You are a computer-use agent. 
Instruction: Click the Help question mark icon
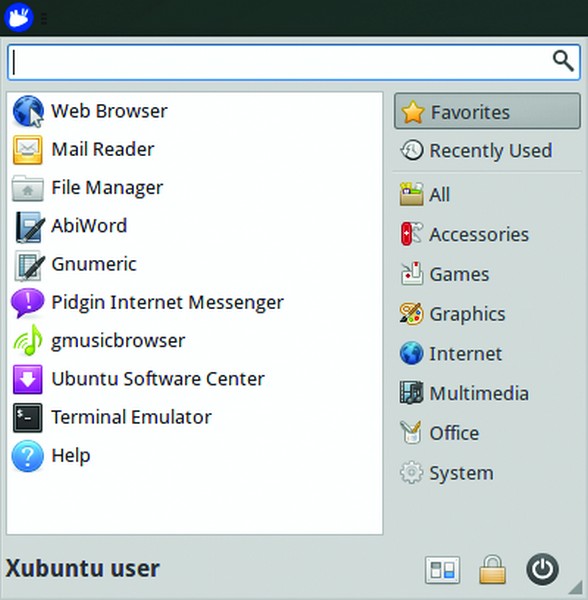28,456
